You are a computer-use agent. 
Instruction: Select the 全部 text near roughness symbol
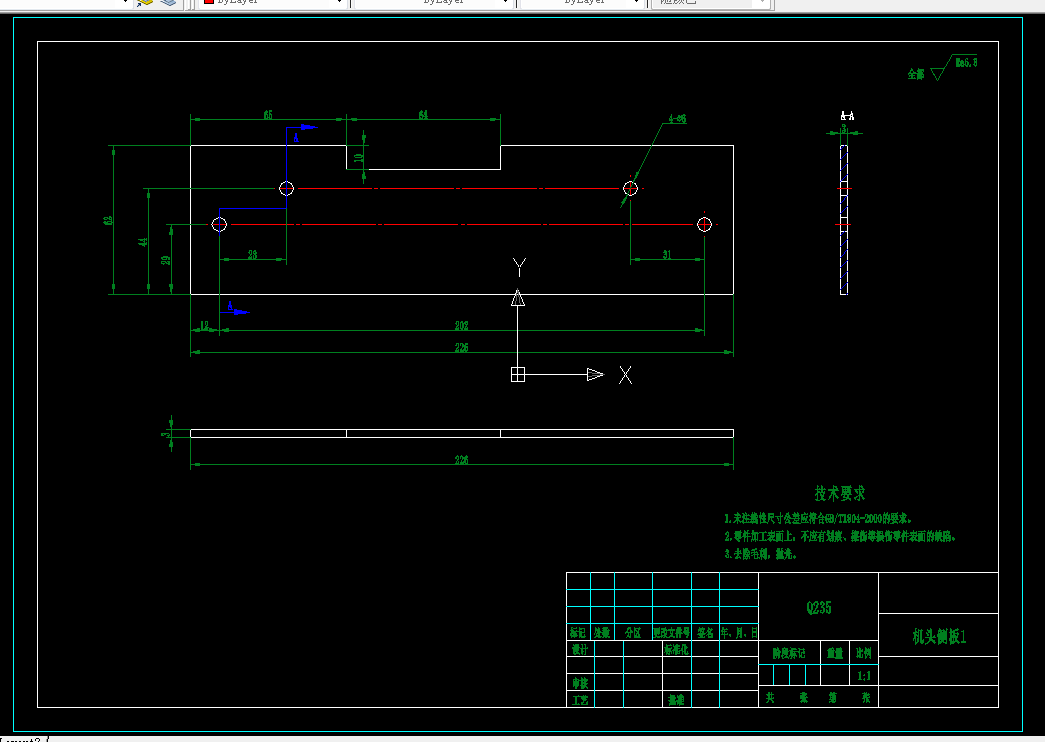tap(916, 74)
